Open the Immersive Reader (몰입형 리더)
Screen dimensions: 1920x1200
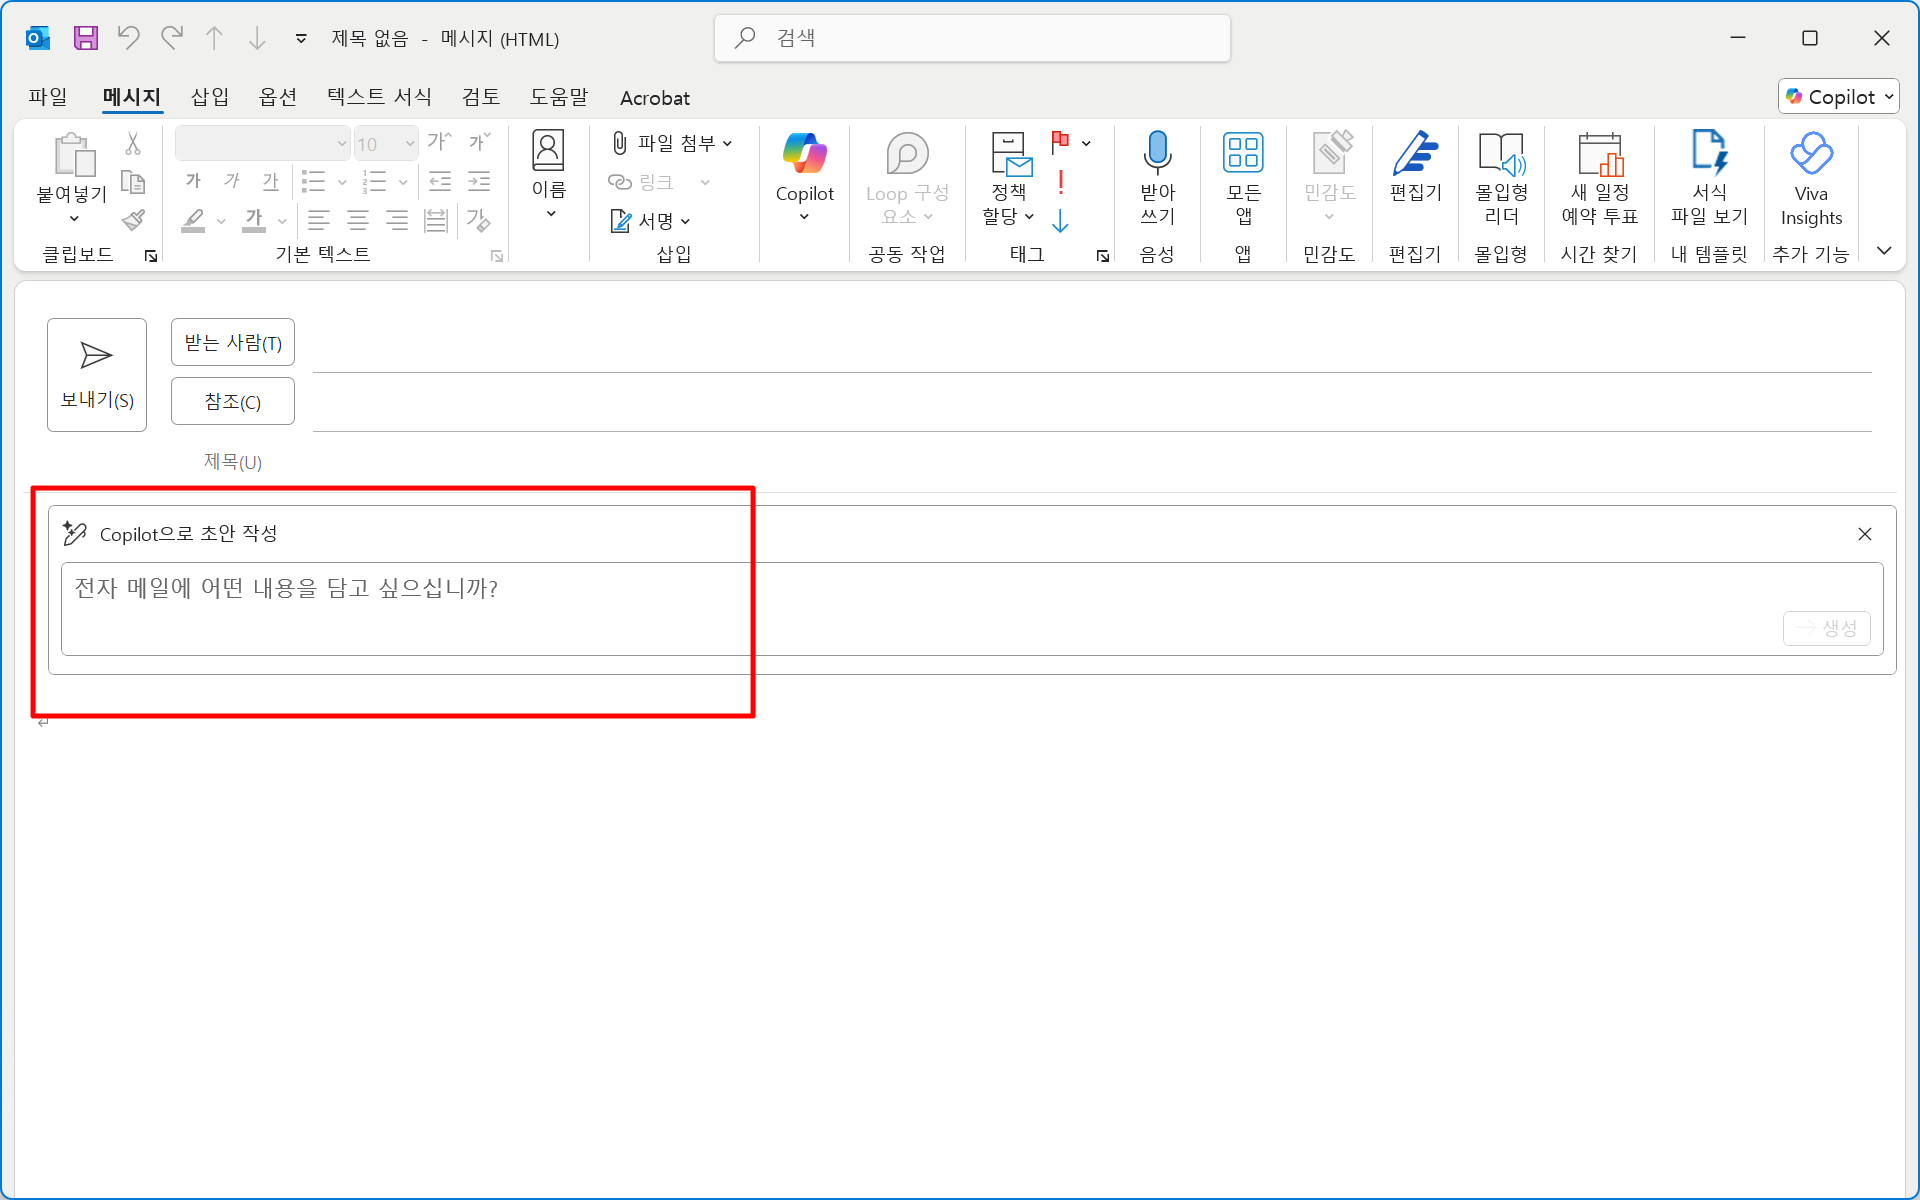[1500, 177]
